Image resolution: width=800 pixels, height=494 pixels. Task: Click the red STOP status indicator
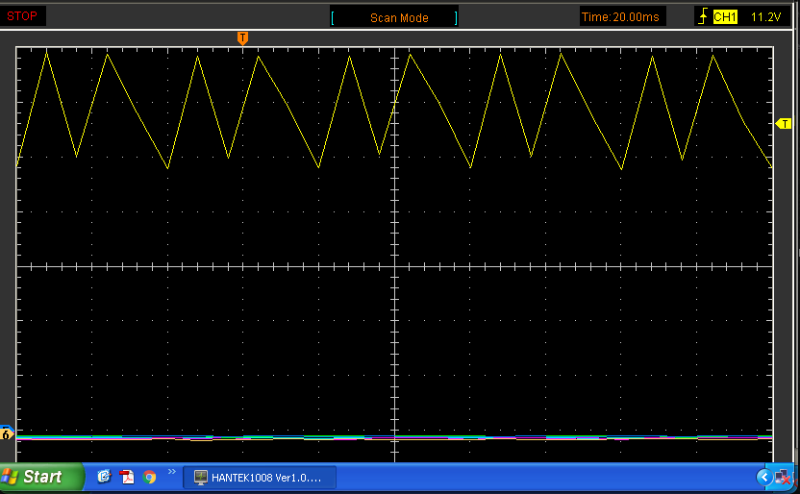(22, 16)
